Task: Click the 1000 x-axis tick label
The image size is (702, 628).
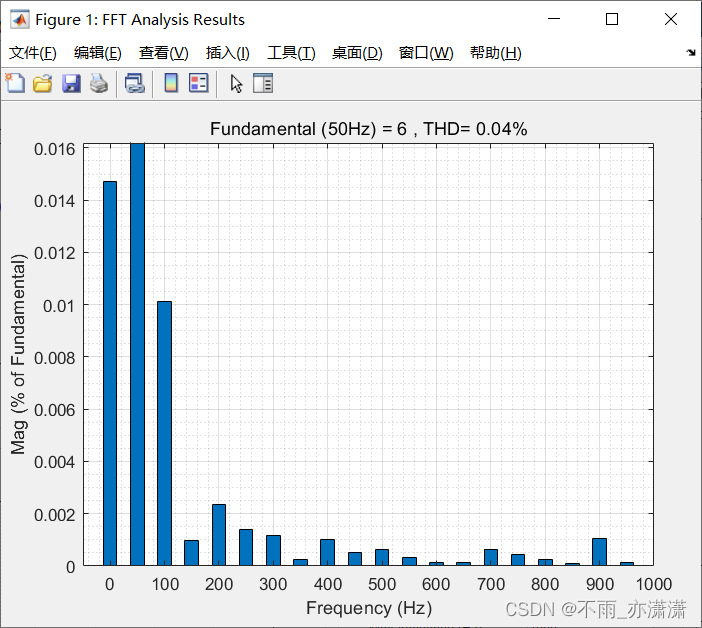Action: [654, 584]
